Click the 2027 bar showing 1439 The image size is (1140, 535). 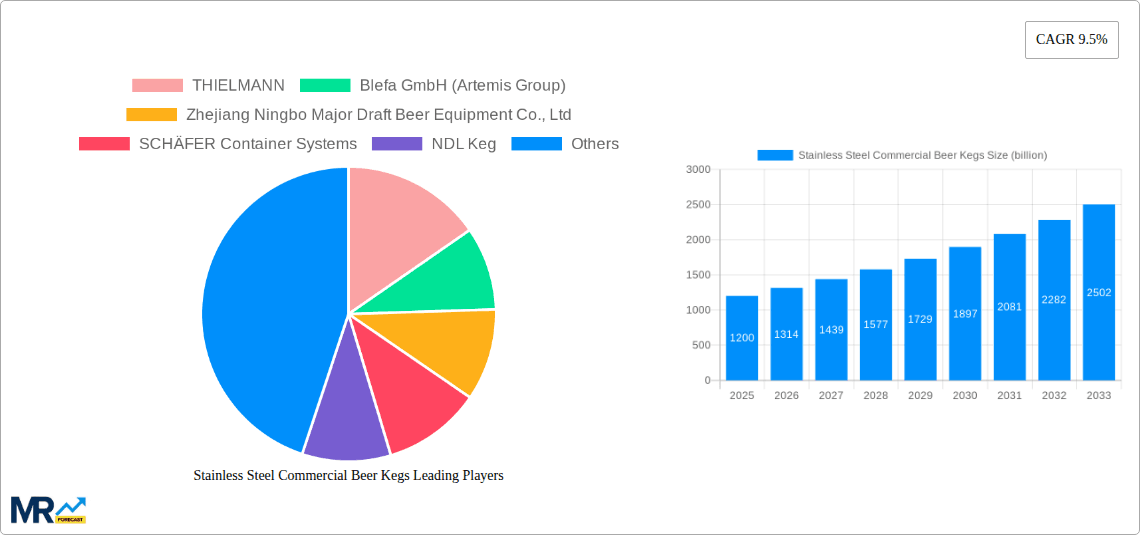[x=831, y=329]
